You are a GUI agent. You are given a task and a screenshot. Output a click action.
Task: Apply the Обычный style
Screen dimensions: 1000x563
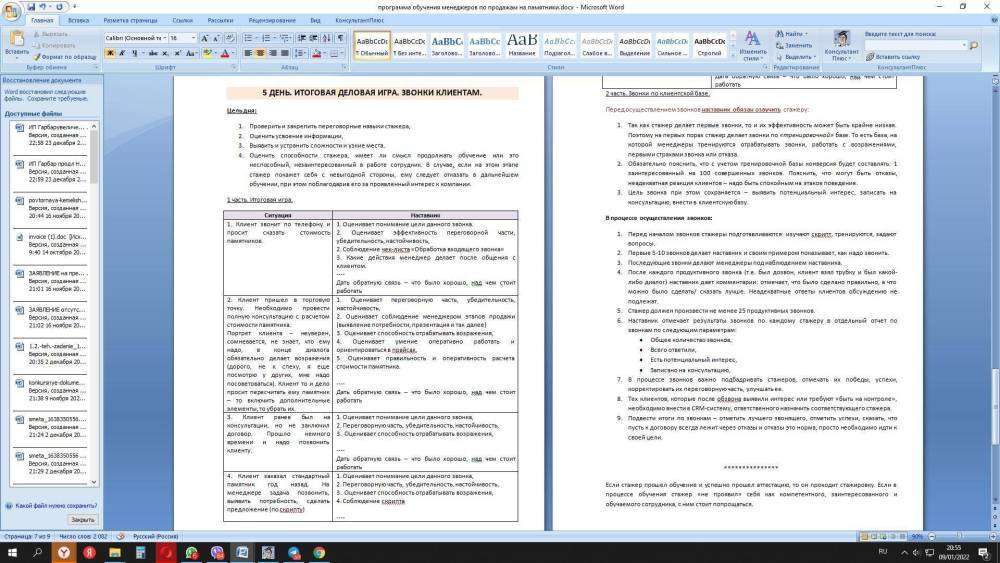372,45
